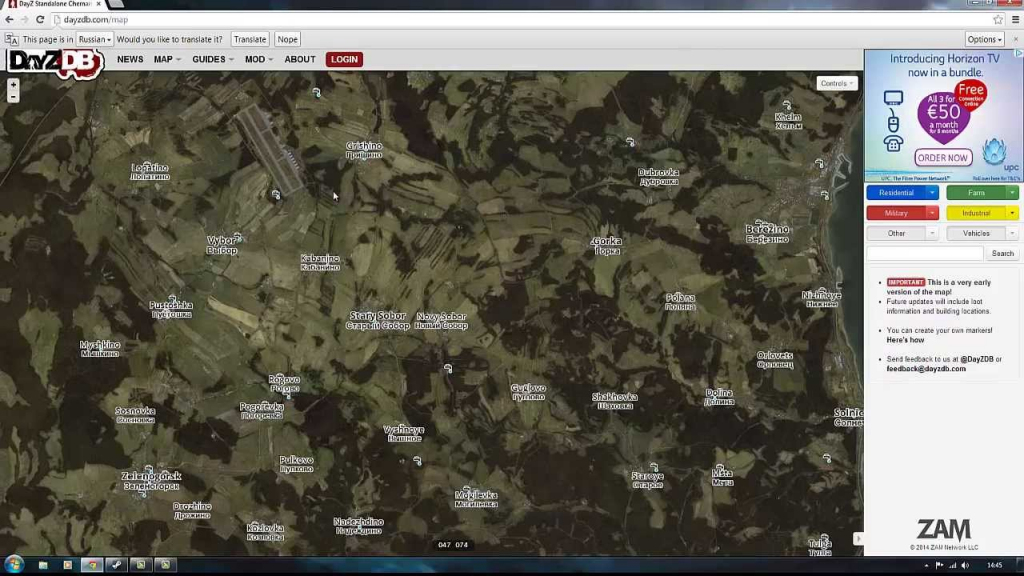Viewport: 1024px width, 576px height.
Task: Toggle the Military filter button
Action: pyautogui.click(x=896, y=213)
